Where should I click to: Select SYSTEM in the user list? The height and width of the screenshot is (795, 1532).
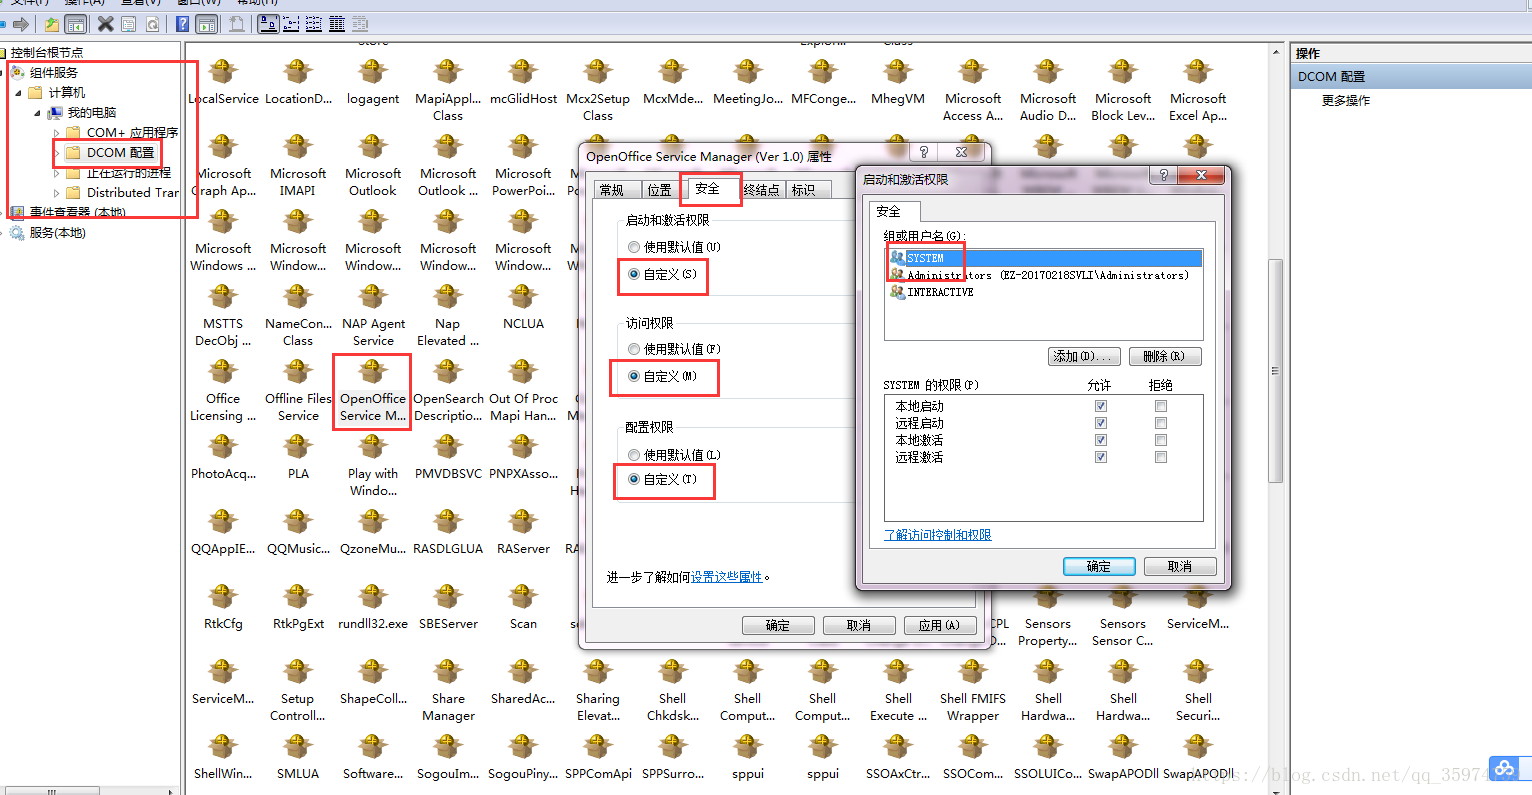click(x=1044, y=258)
